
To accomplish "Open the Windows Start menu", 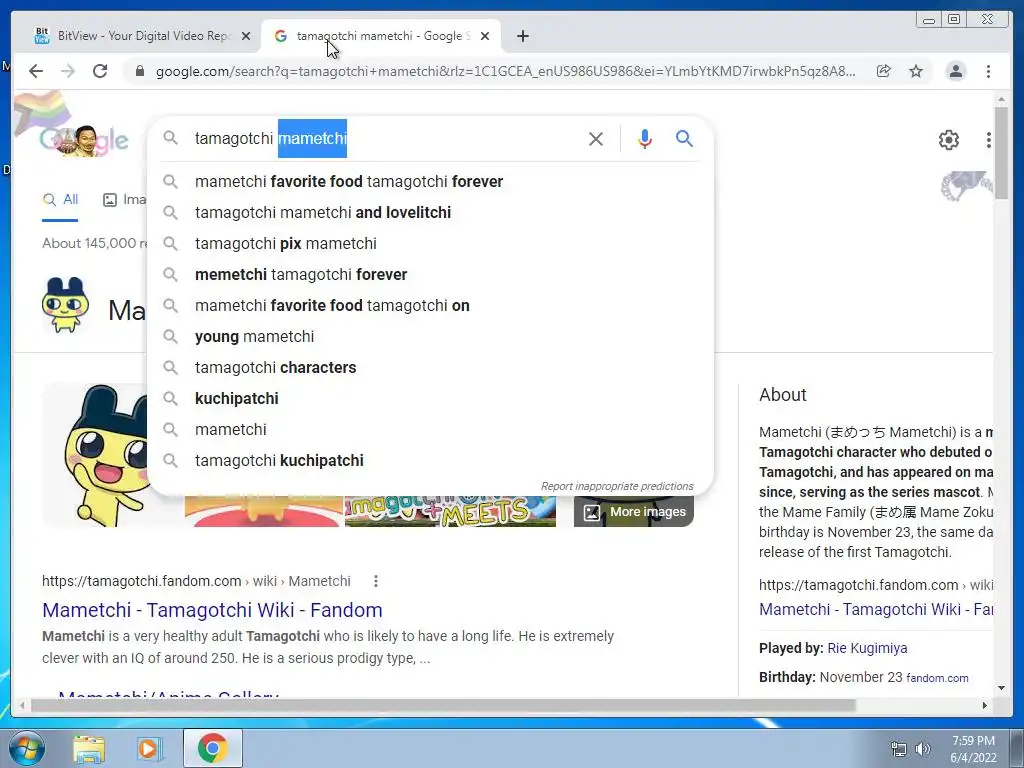I will coord(26,748).
